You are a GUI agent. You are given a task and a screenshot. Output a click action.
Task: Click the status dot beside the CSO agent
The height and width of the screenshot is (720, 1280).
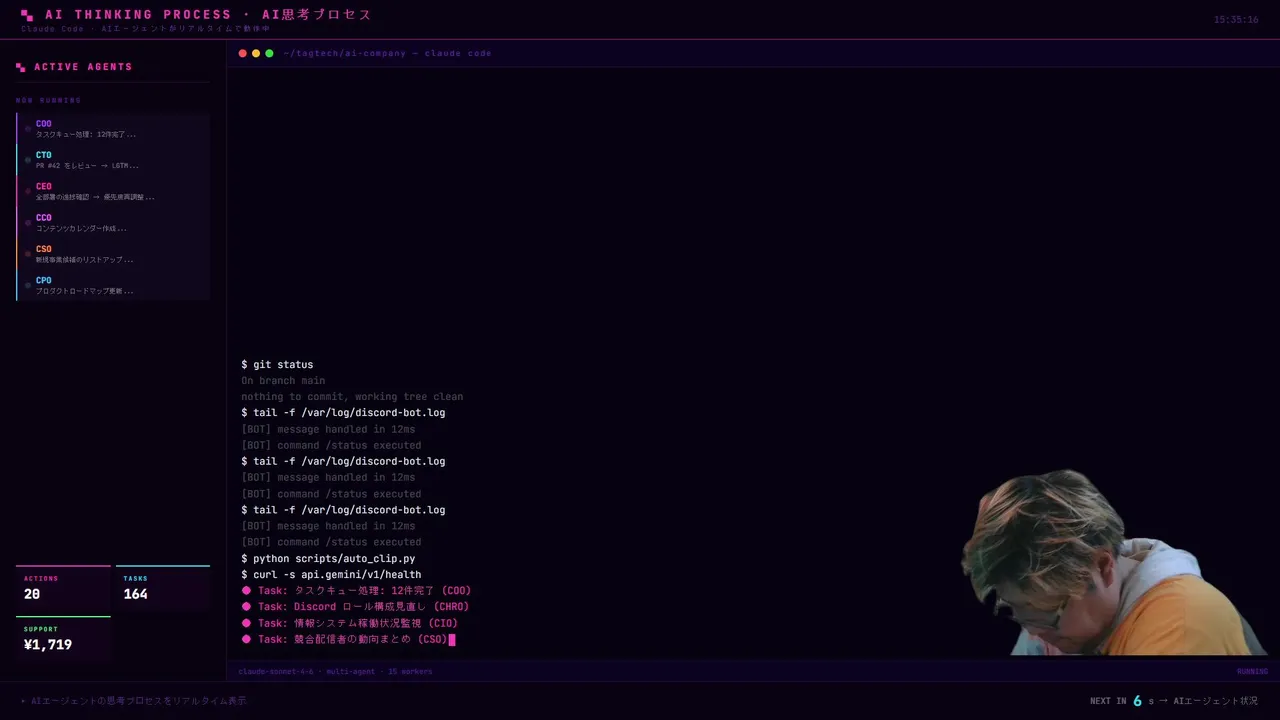(28, 254)
